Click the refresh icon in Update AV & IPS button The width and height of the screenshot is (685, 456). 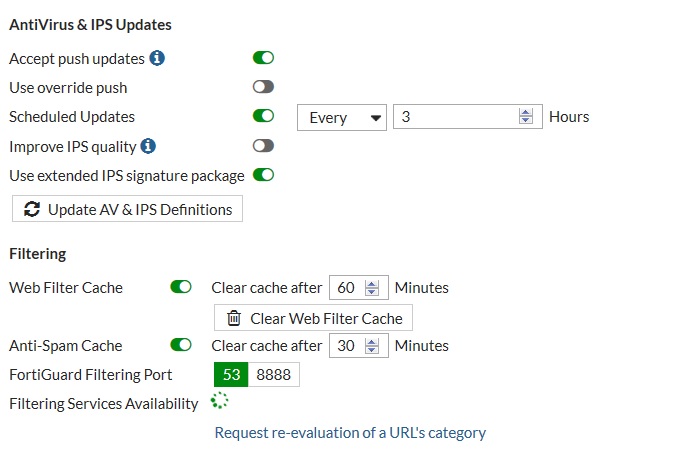(x=32, y=209)
